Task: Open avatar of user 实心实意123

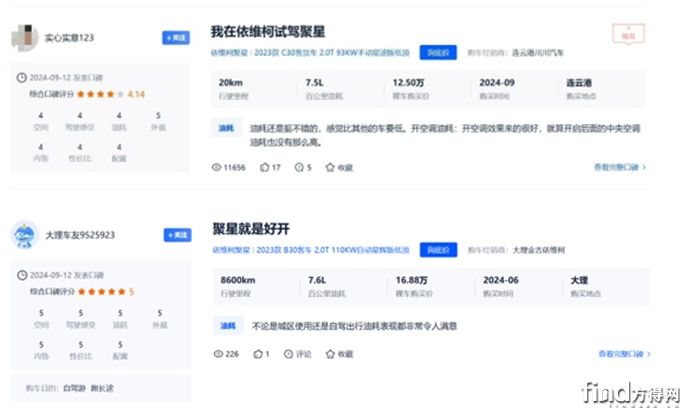Action: (x=25, y=38)
